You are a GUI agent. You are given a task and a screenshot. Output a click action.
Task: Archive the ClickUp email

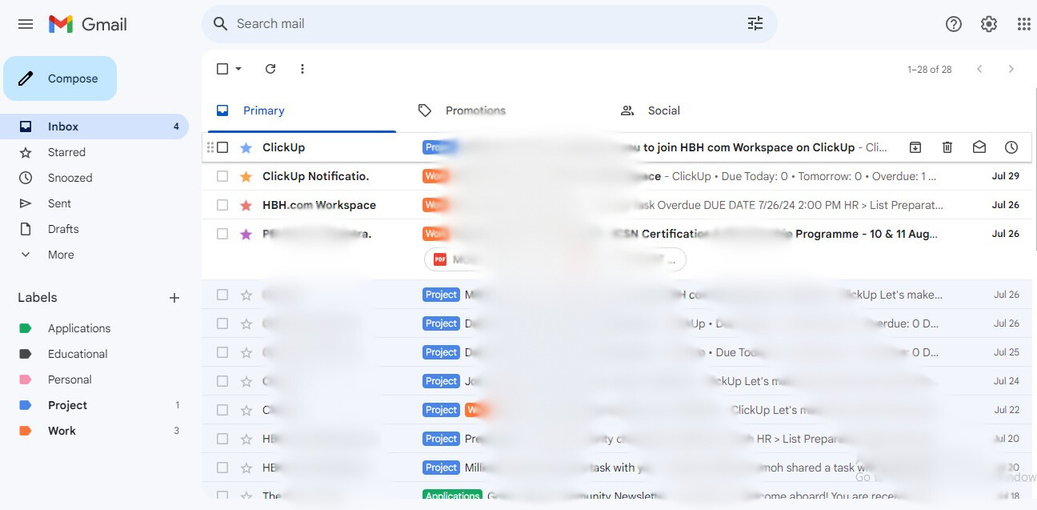point(915,148)
